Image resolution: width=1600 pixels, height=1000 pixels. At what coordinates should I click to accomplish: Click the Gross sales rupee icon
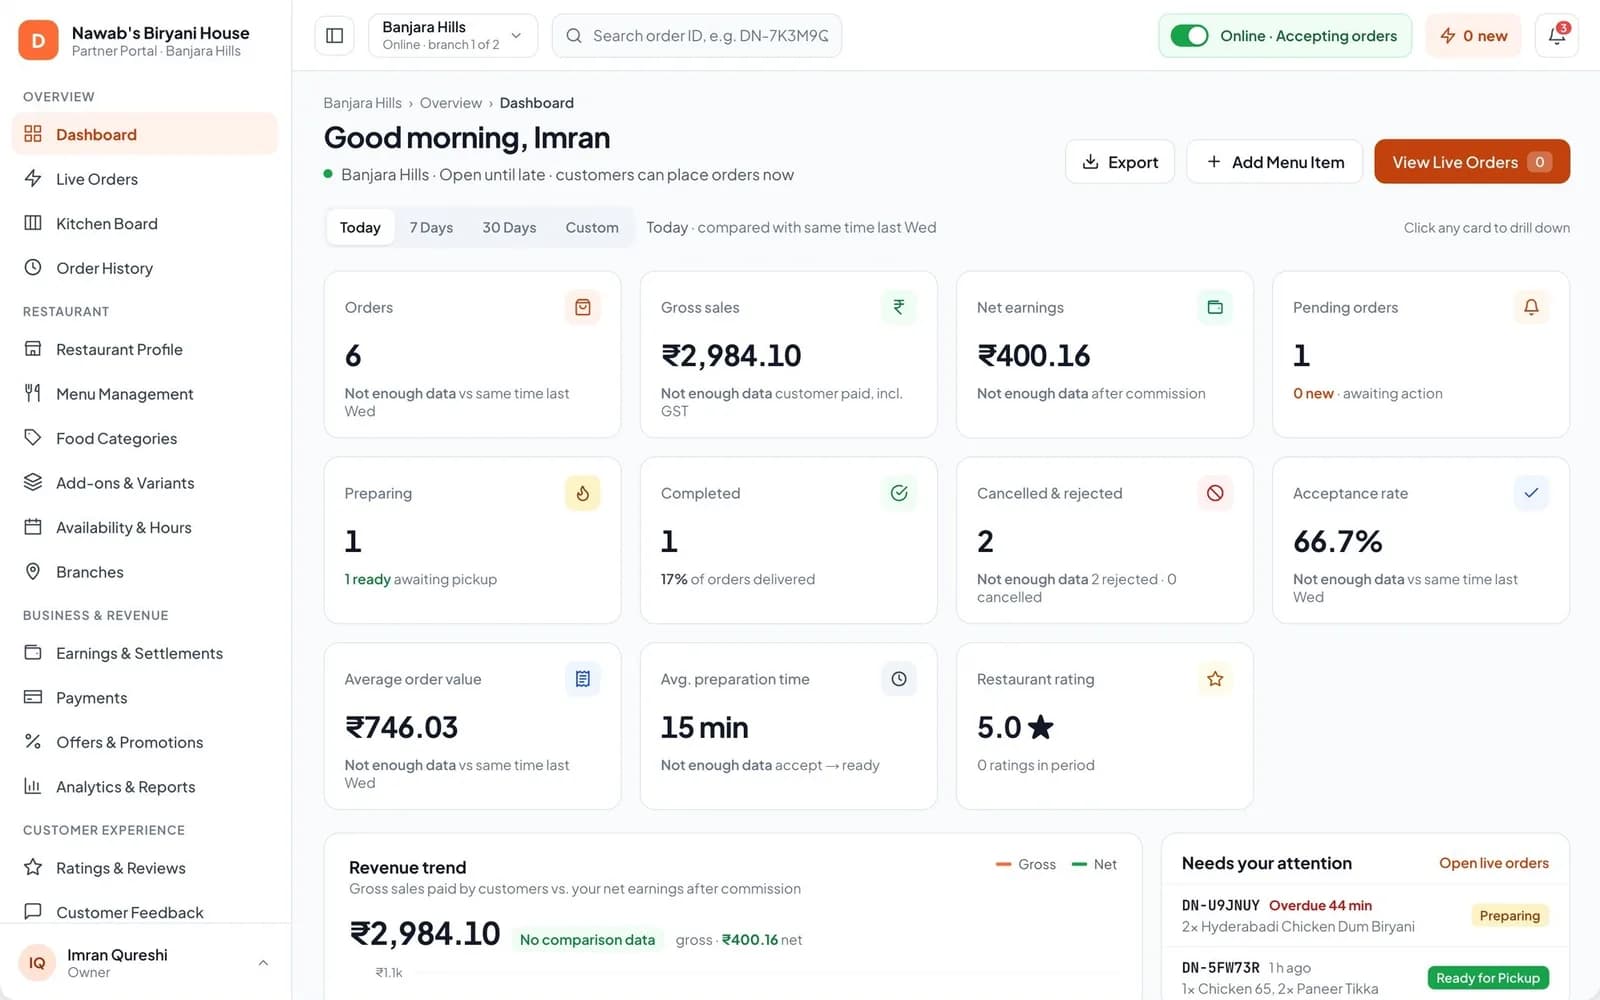[x=899, y=307]
